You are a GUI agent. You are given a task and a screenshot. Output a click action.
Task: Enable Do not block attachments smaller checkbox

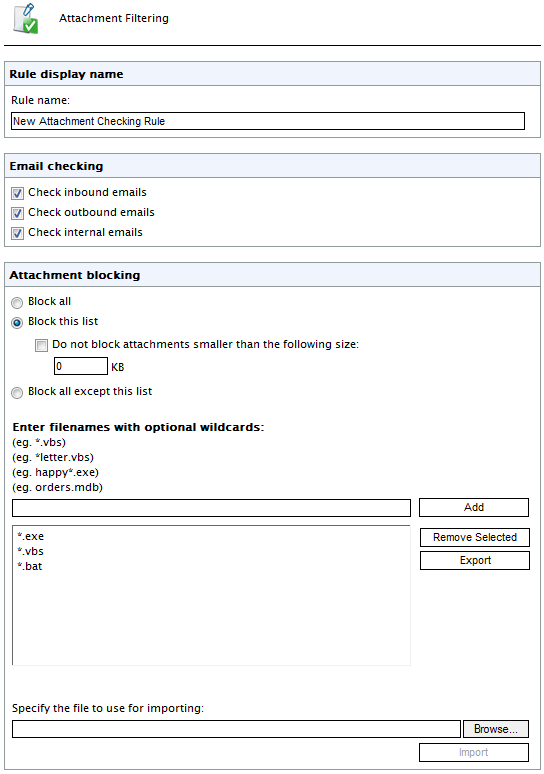click(x=41, y=345)
